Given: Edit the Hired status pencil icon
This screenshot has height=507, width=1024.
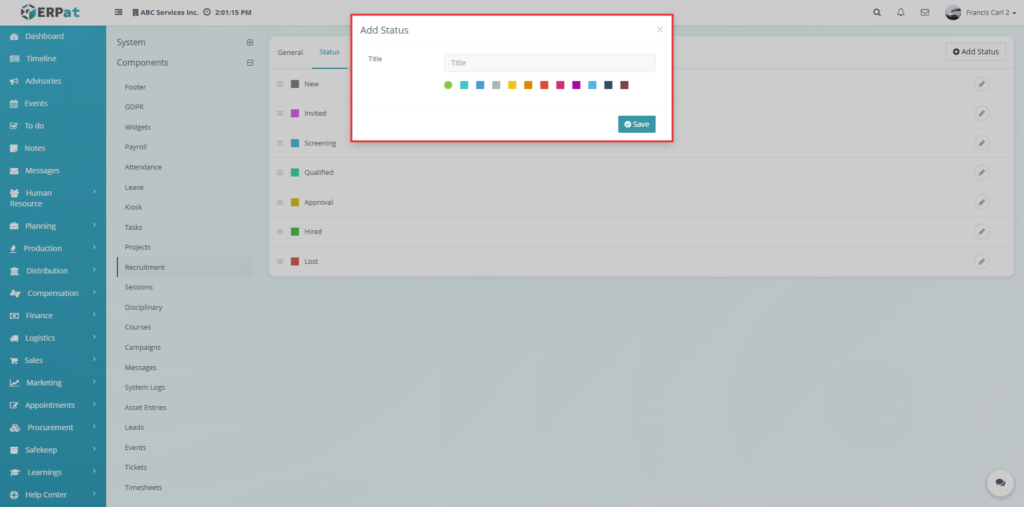Looking at the screenshot, I should point(981,231).
